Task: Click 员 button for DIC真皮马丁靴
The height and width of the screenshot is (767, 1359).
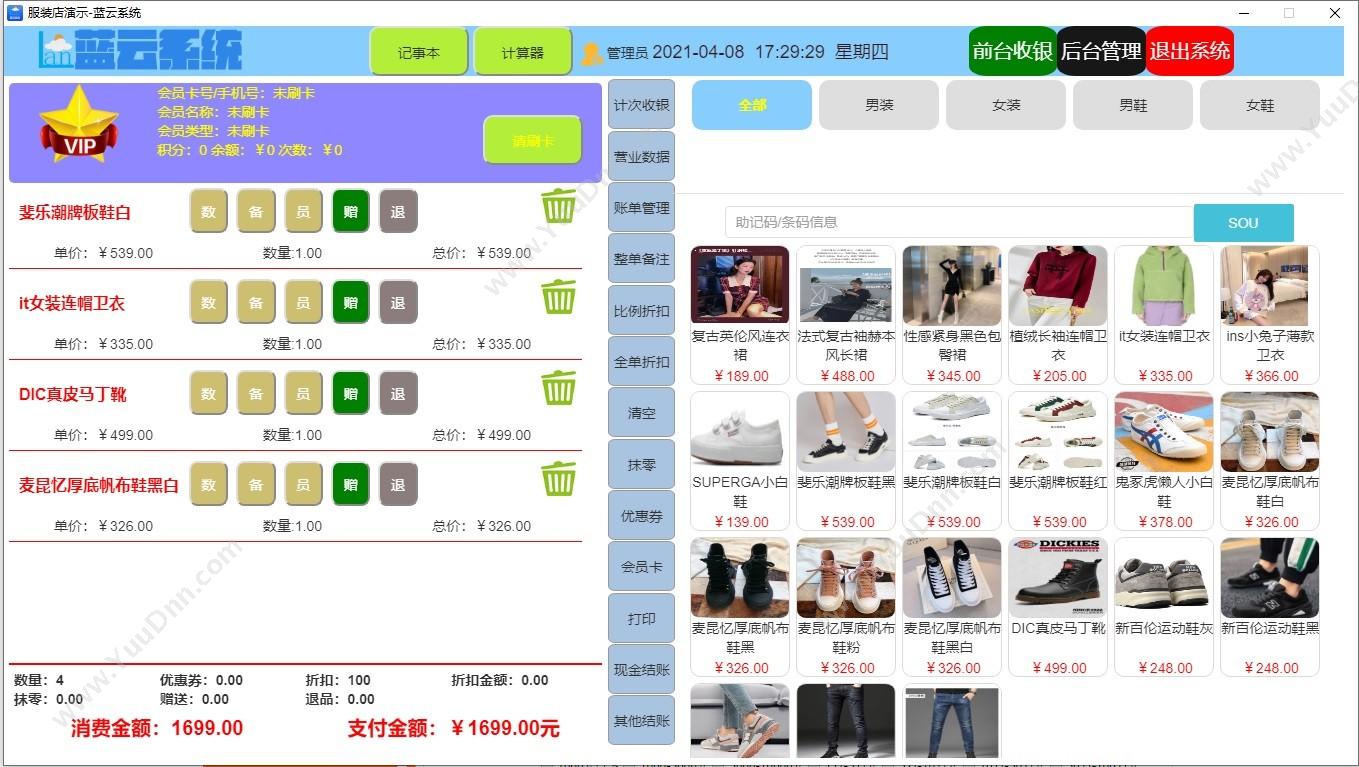Action: click(303, 393)
